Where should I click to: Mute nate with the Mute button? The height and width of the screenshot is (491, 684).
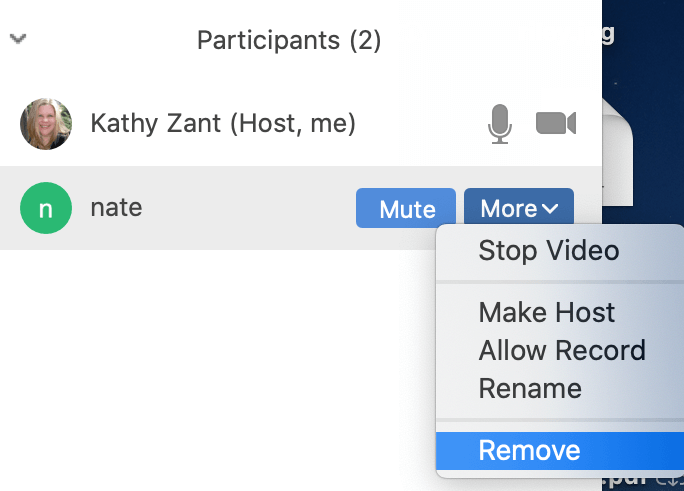(406, 209)
